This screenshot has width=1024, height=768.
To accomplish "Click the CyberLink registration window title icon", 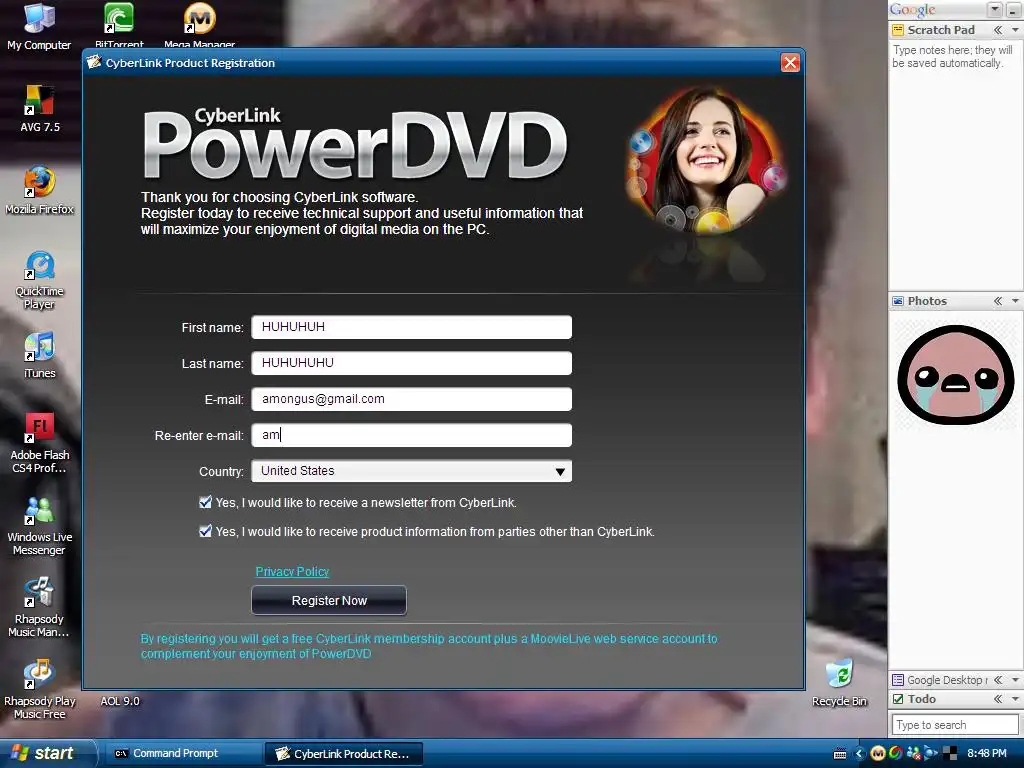I will coord(95,63).
